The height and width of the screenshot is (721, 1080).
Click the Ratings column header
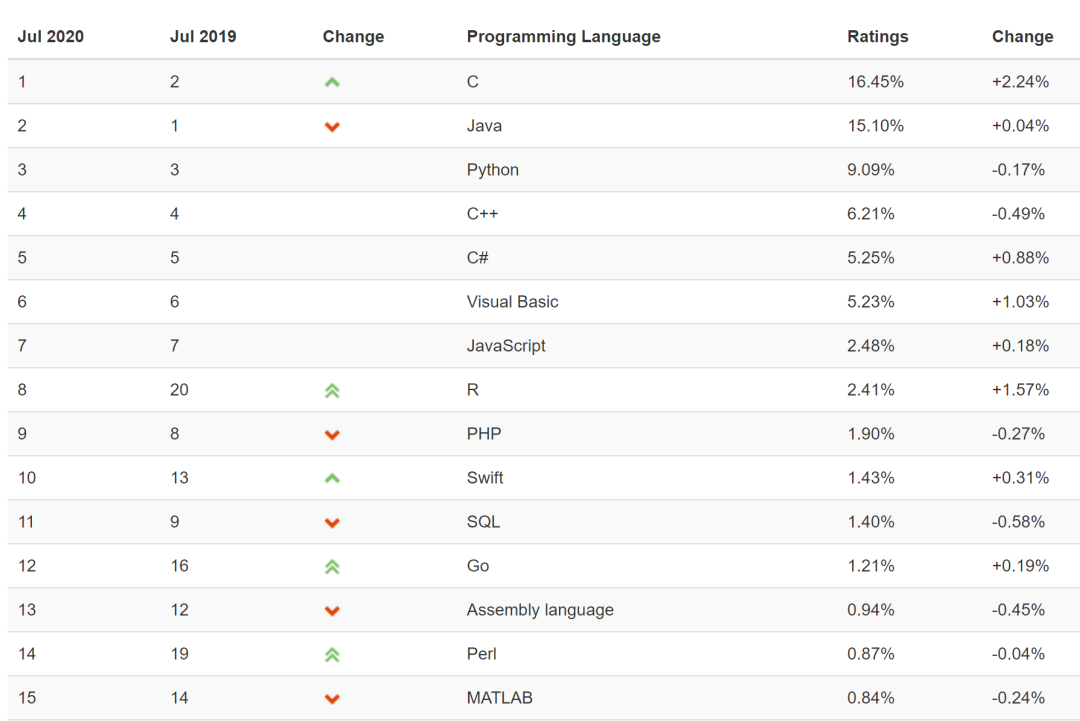tap(878, 36)
